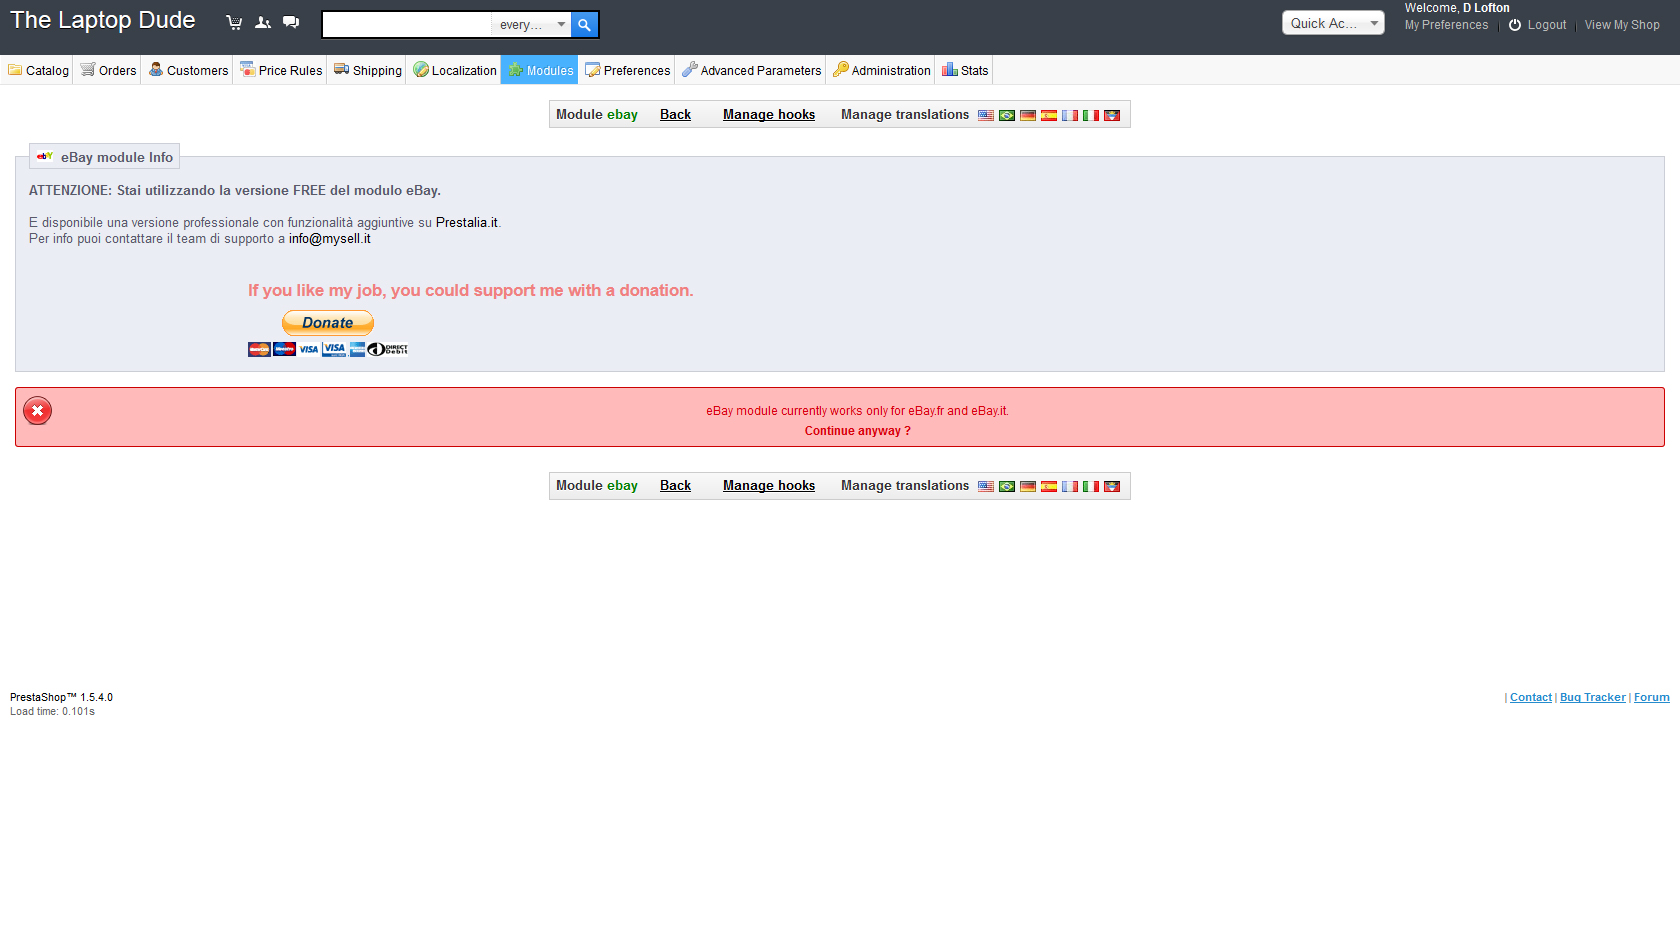Open the Forum footer link

tap(1652, 698)
